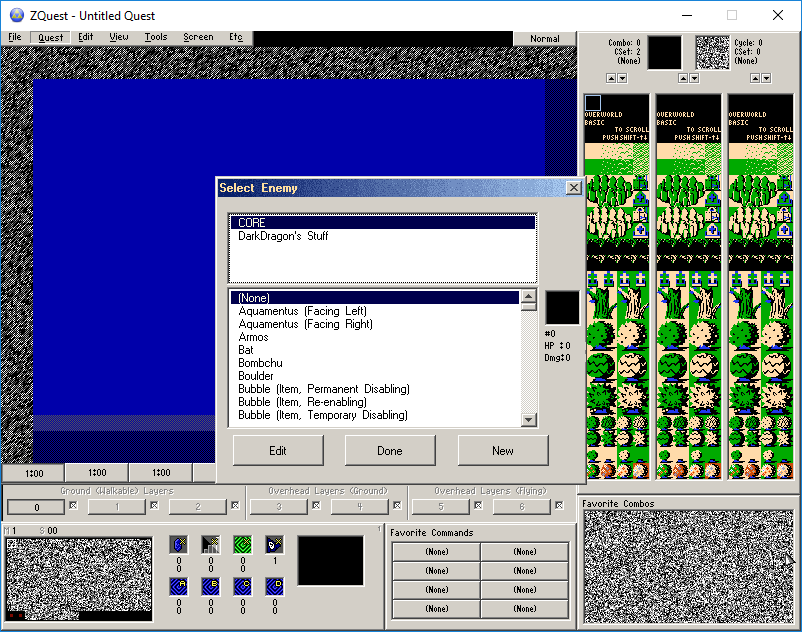Click the flag icon showing value 1

tap(275, 545)
